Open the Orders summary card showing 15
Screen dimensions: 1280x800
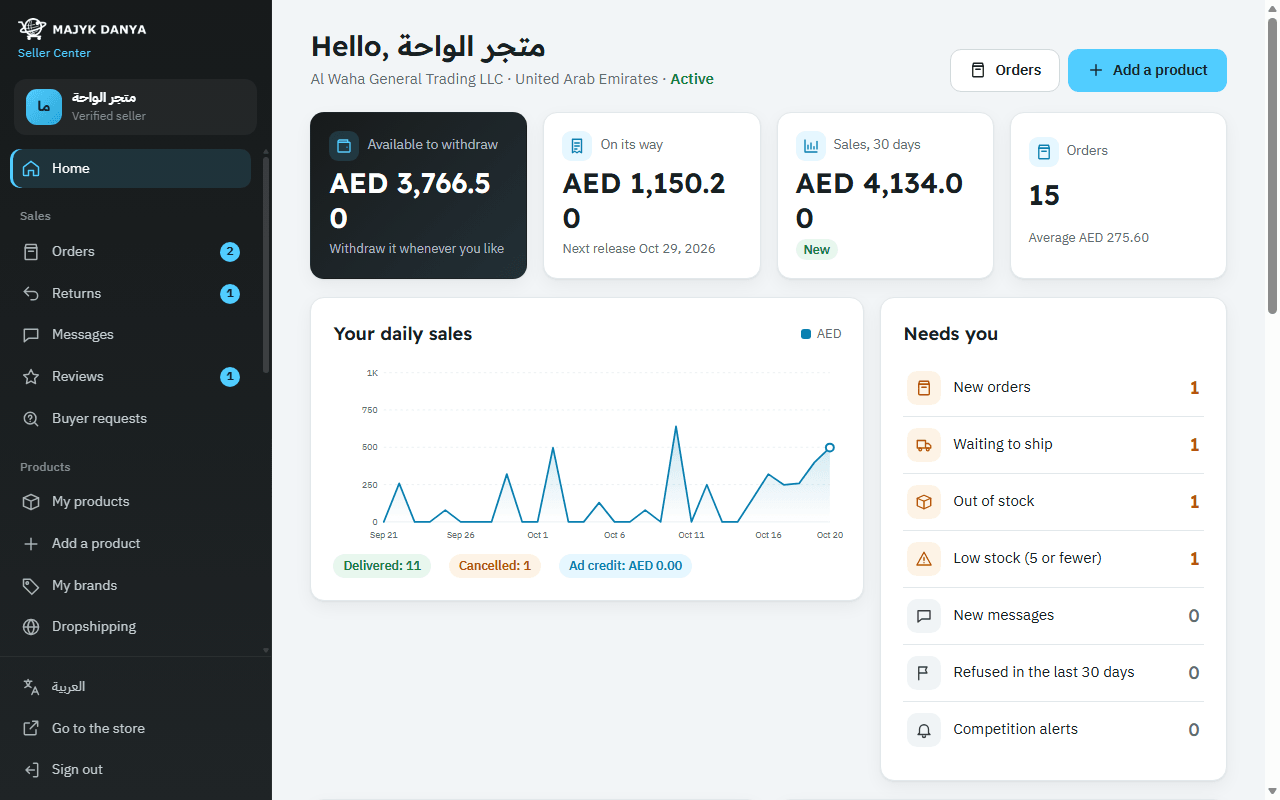(x=1118, y=195)
